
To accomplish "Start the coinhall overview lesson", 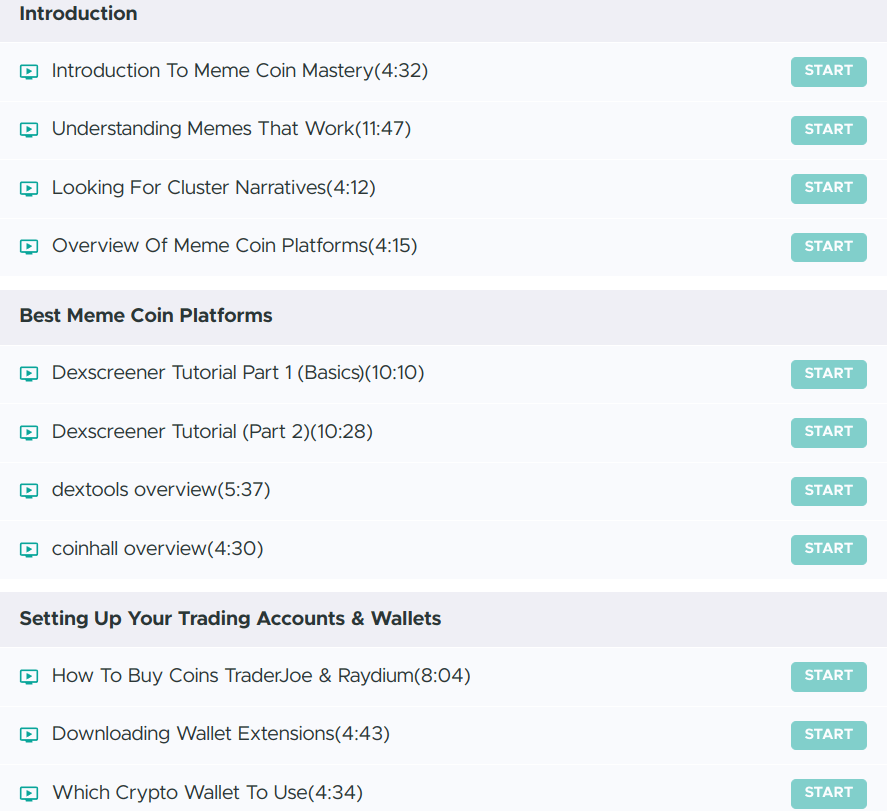I will coord(828,549).
